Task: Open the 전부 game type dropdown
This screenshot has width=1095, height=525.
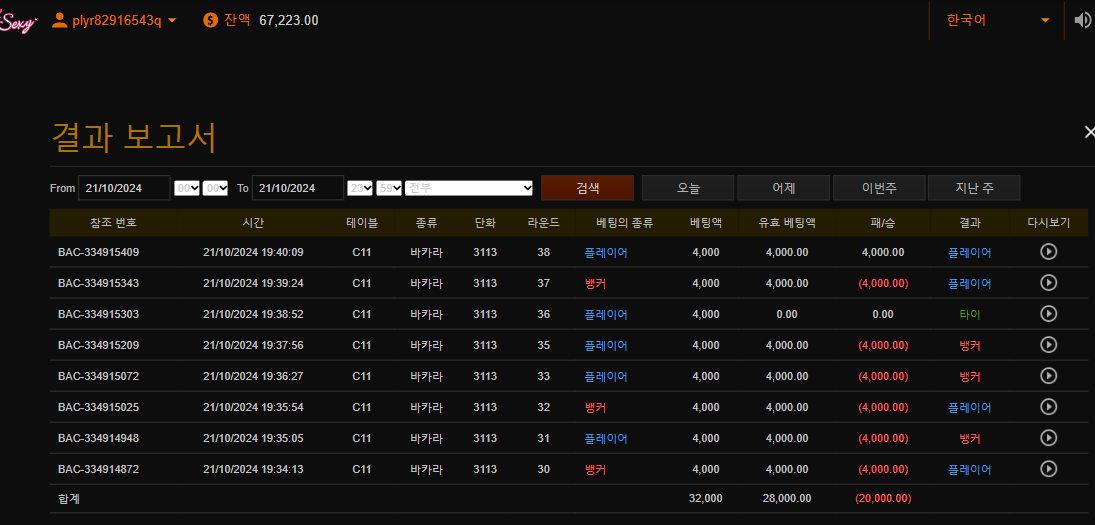Action: pyautogui.click(x=469, y=188)
